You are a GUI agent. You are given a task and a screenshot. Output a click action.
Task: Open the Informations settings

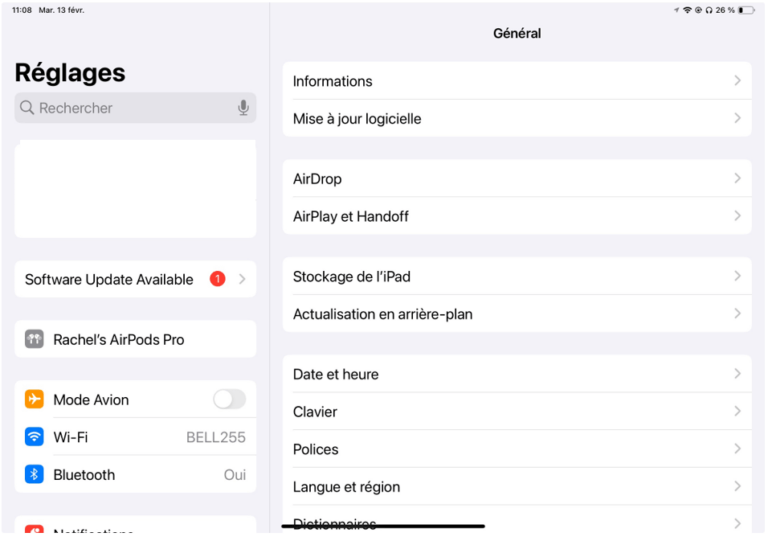[x=517, y=81]
